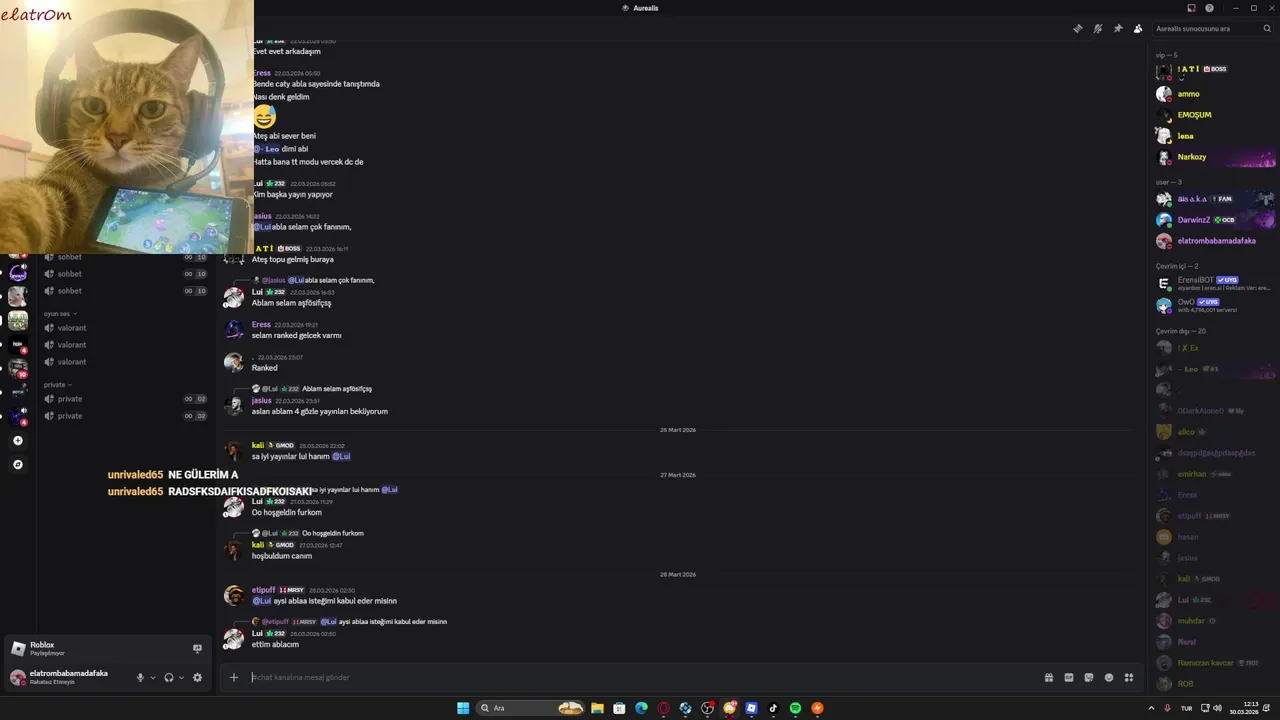Open the apps launcher icon in message bar
The height and width of the screenshot is (720, 1280).
point(1129,677)
